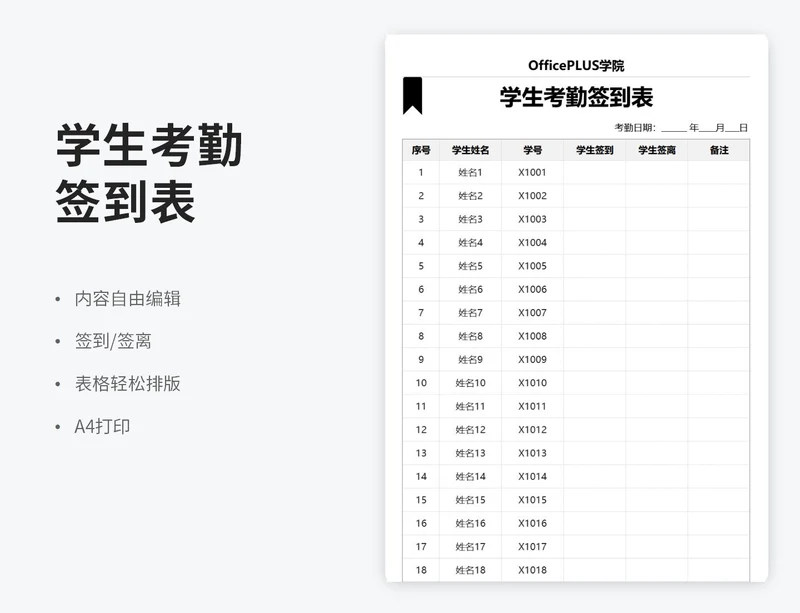Click bullet text '签到/签离'

(x=113, y=341)
